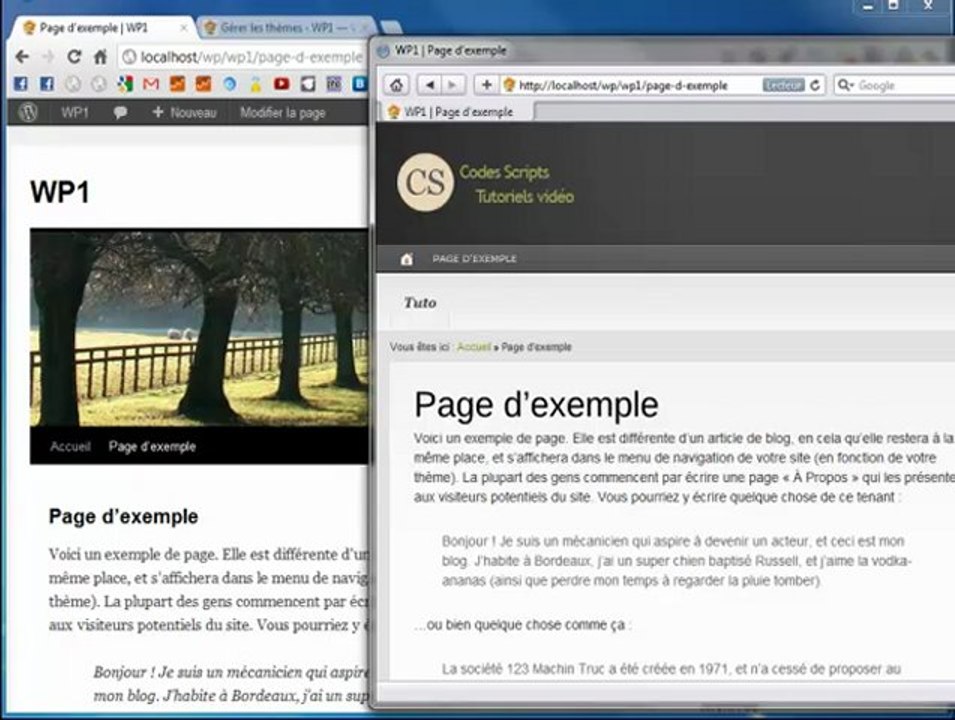Open the YouTube bookmark in Chrome
The width and height of the screenshot is (955, 720).
click(x=281, y=83)
